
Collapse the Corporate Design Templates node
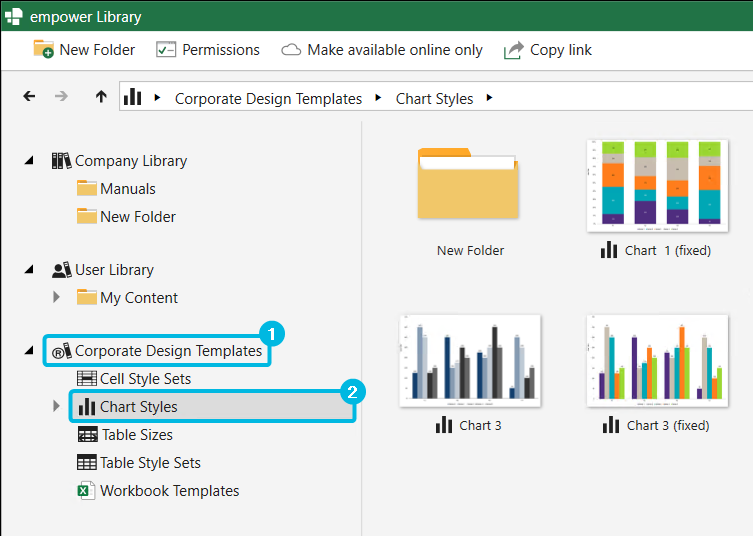tap(30, 351)
